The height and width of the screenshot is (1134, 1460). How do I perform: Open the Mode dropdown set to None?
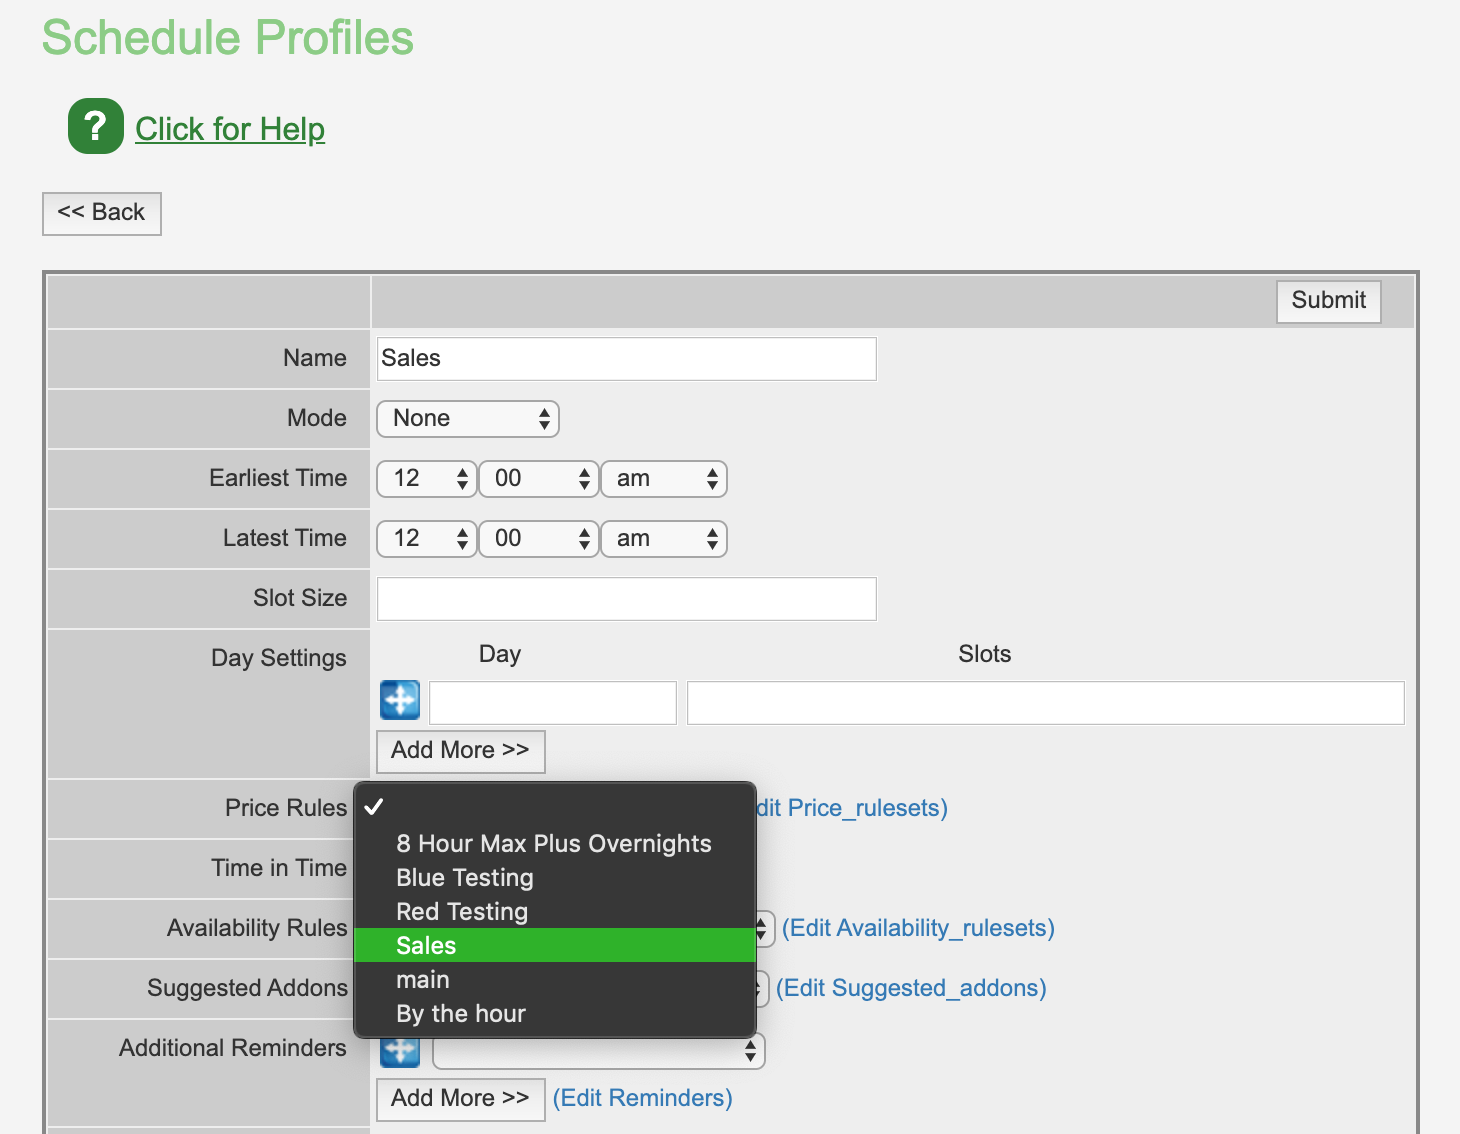(468, 419)
